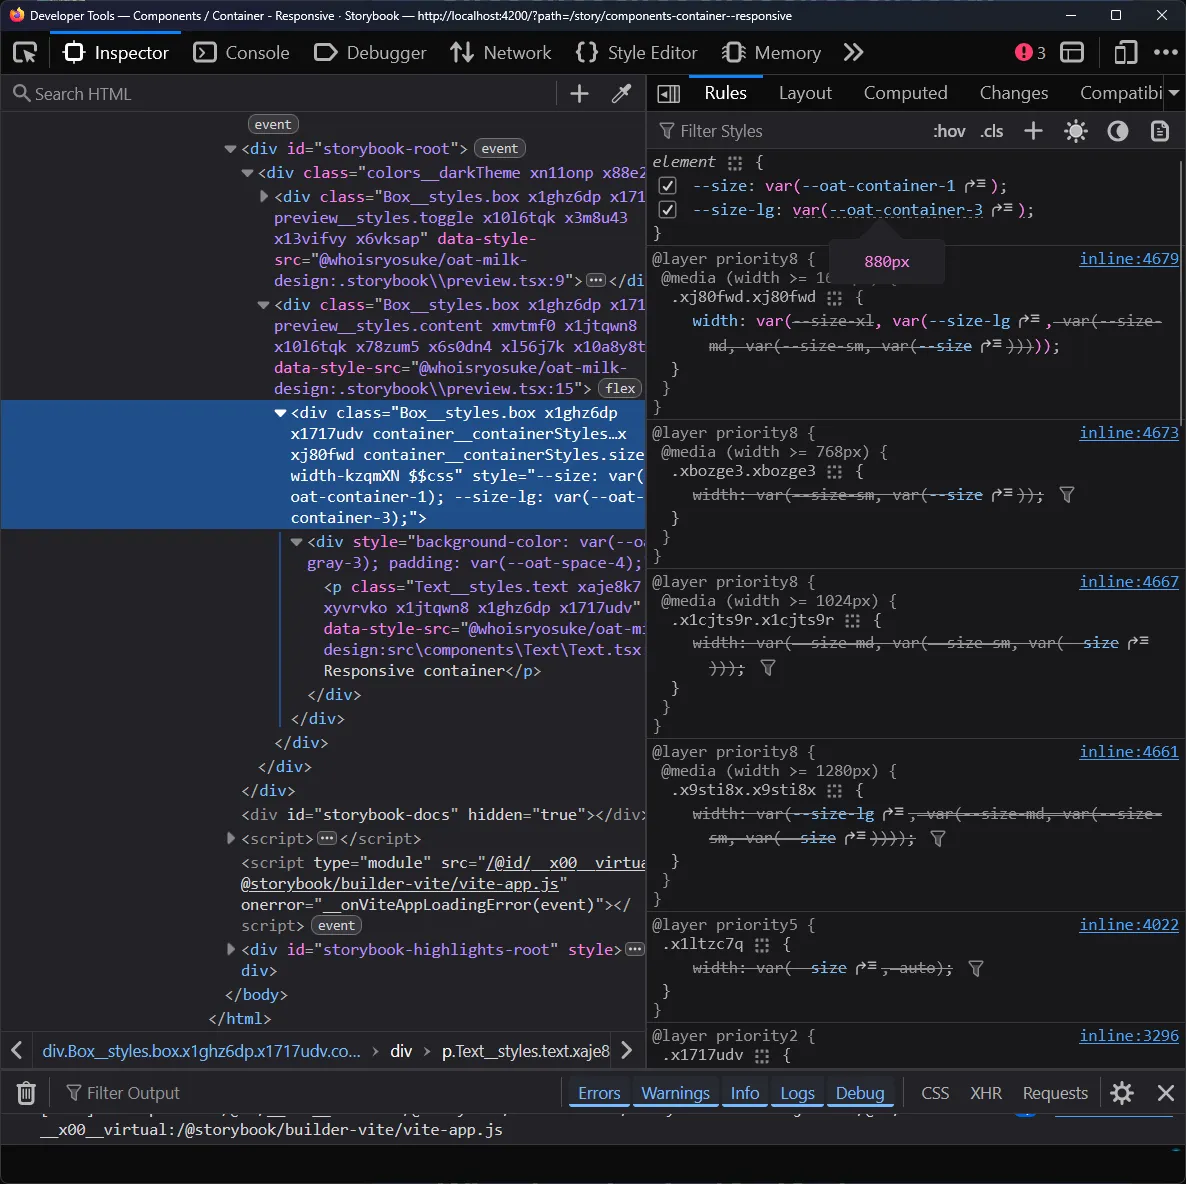Screen dimensions: 1186x1184
Task: Toggle light color scheme simulation sun icon
Action: pos(1076,131)
